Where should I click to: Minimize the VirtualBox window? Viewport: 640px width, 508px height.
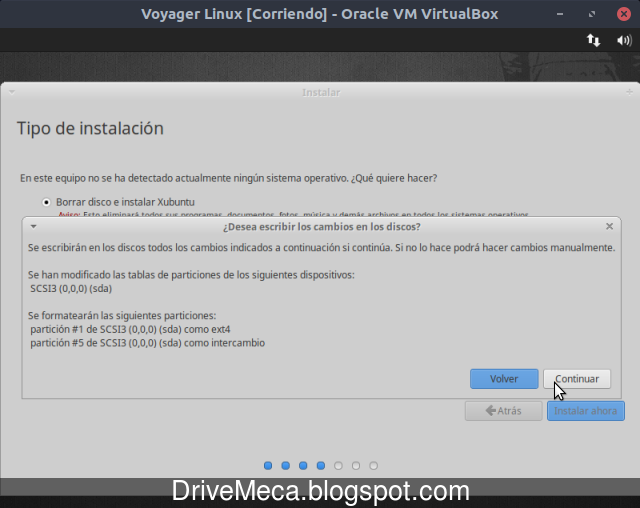point(560,14)
